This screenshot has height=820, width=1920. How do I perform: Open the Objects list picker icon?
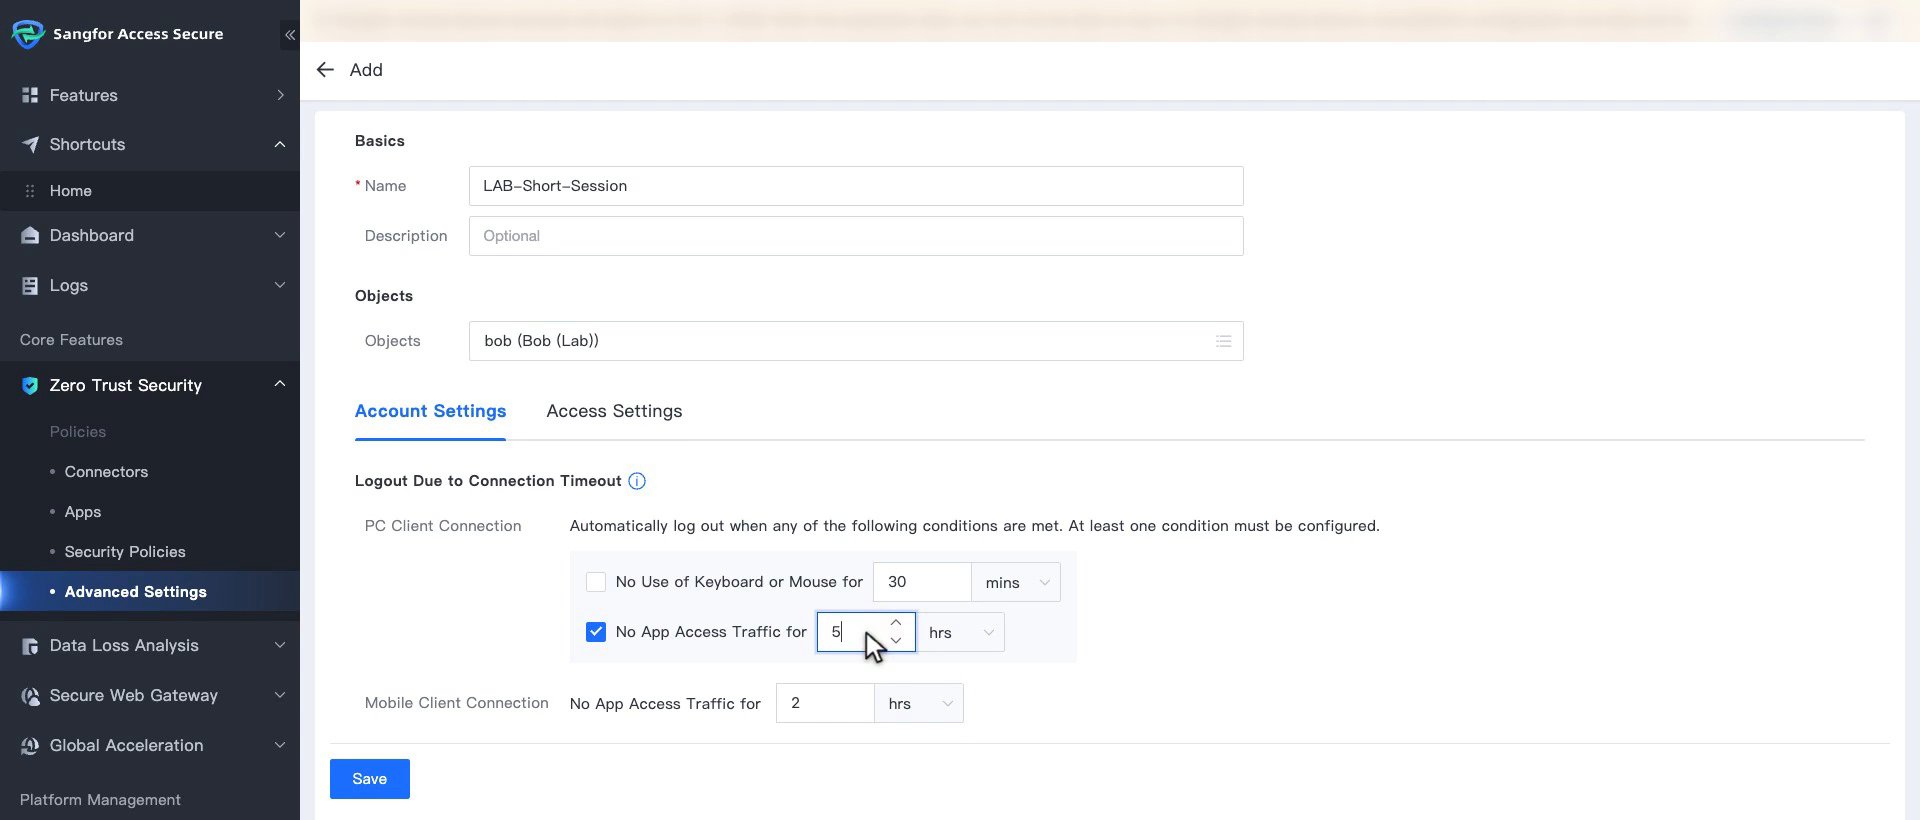1223,341
